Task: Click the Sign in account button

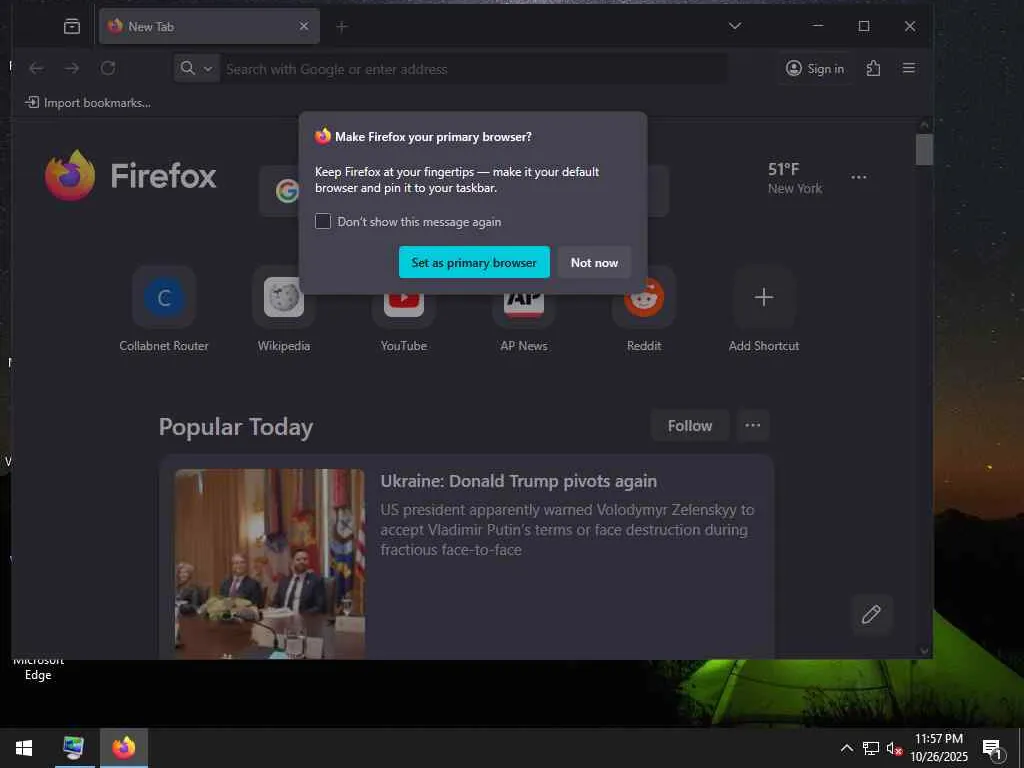Action: (x=814, y=68)
